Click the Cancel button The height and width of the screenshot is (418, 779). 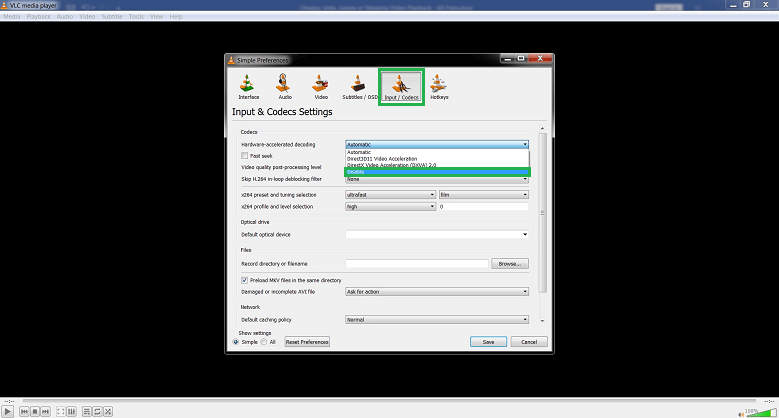(x=529, y=342)
